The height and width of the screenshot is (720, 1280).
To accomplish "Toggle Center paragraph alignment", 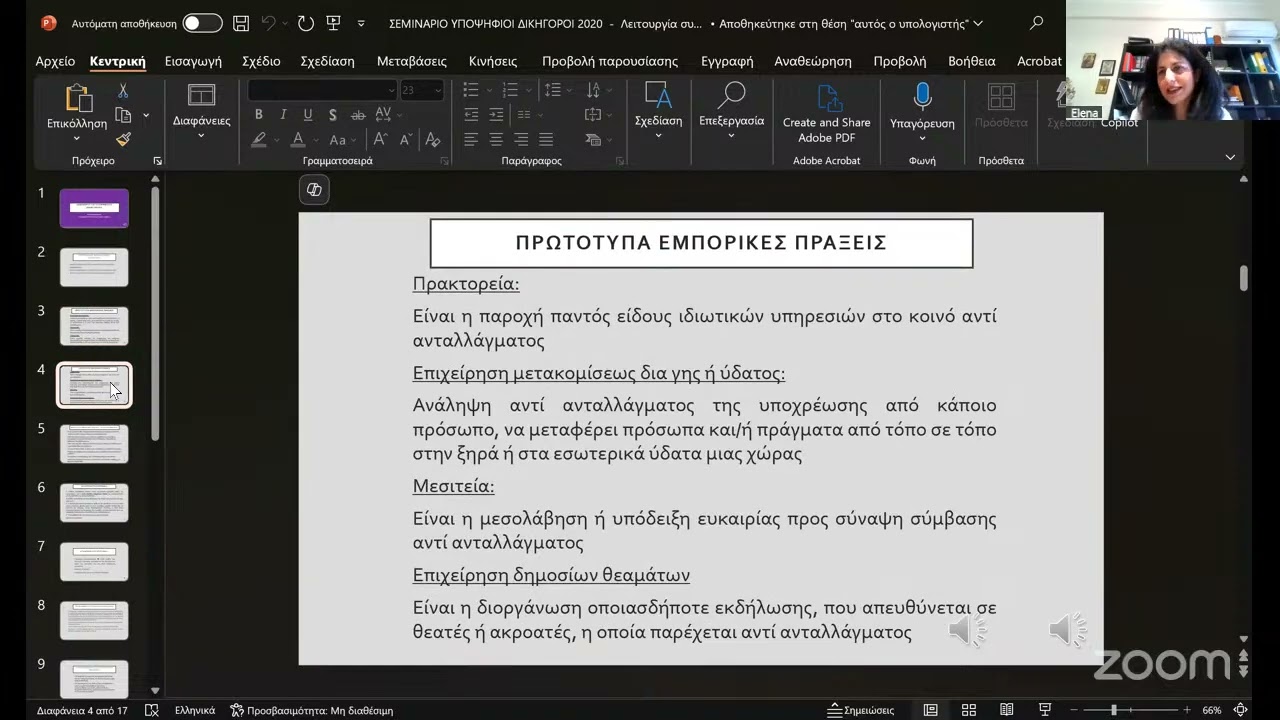I will point(496,140).
